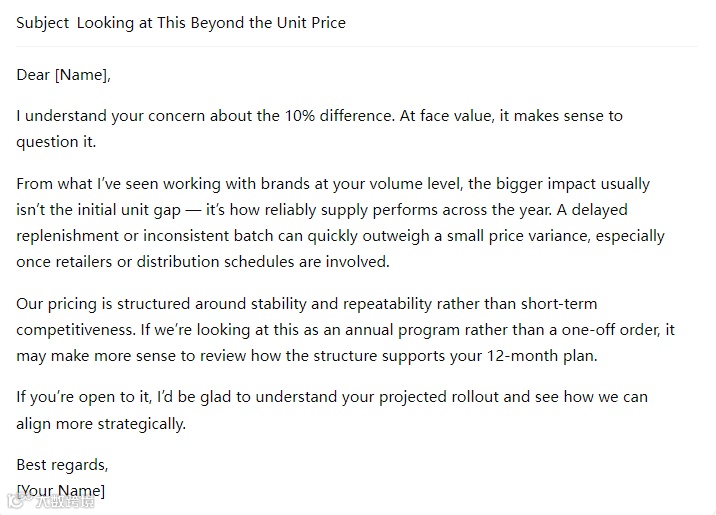Click the "Best regards," closing line
Screen dimensions: 716x515
coord(62,465)
